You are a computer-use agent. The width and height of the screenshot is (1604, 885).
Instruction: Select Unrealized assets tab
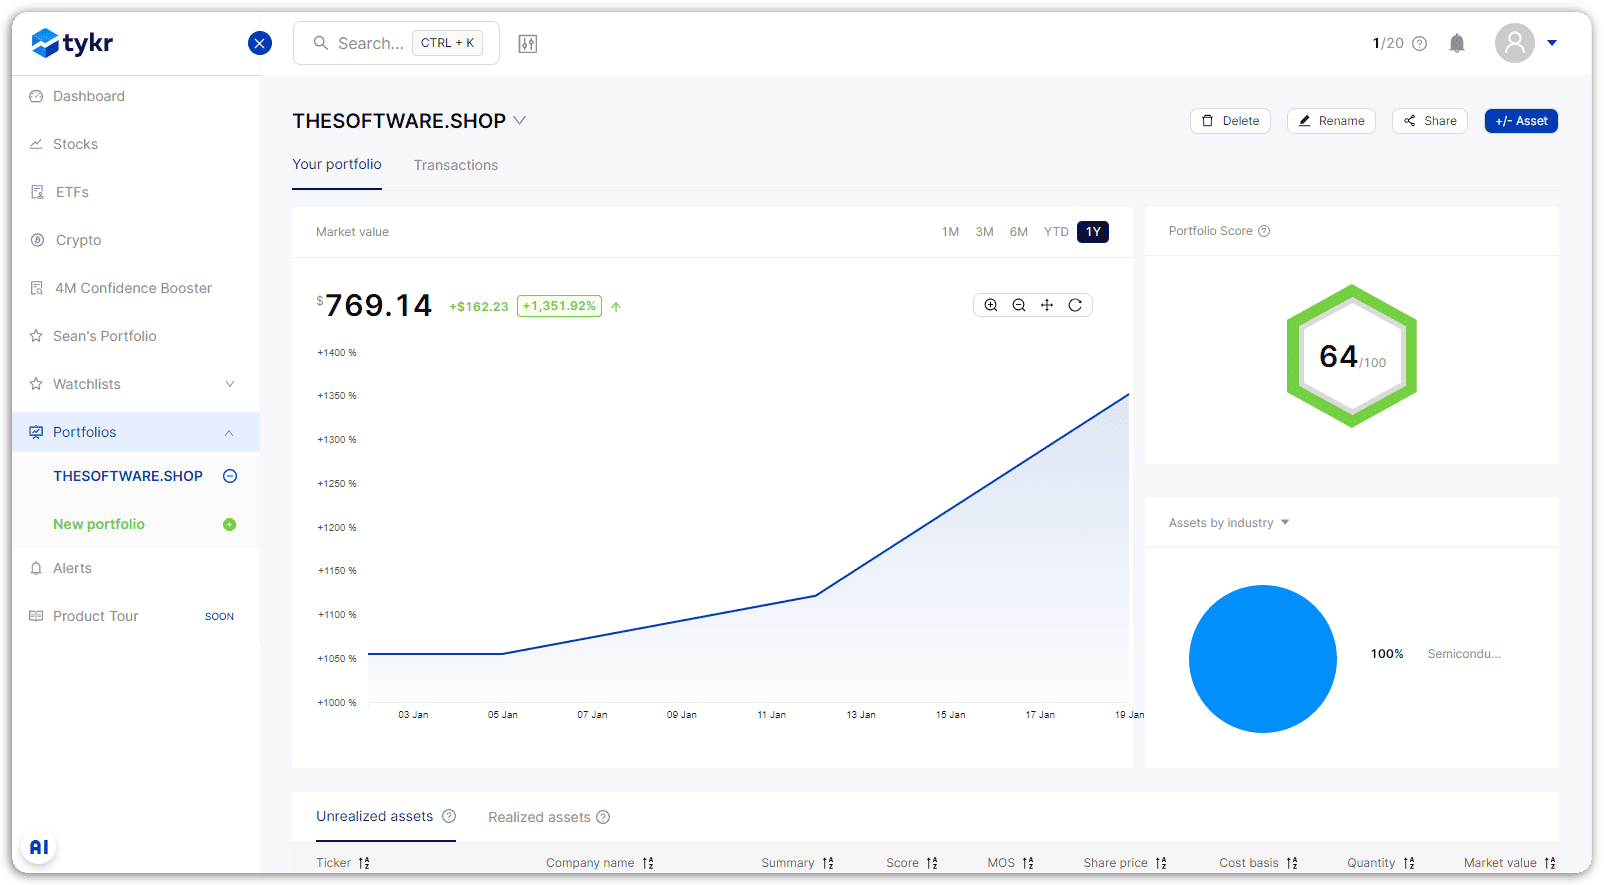coord(375,816)
